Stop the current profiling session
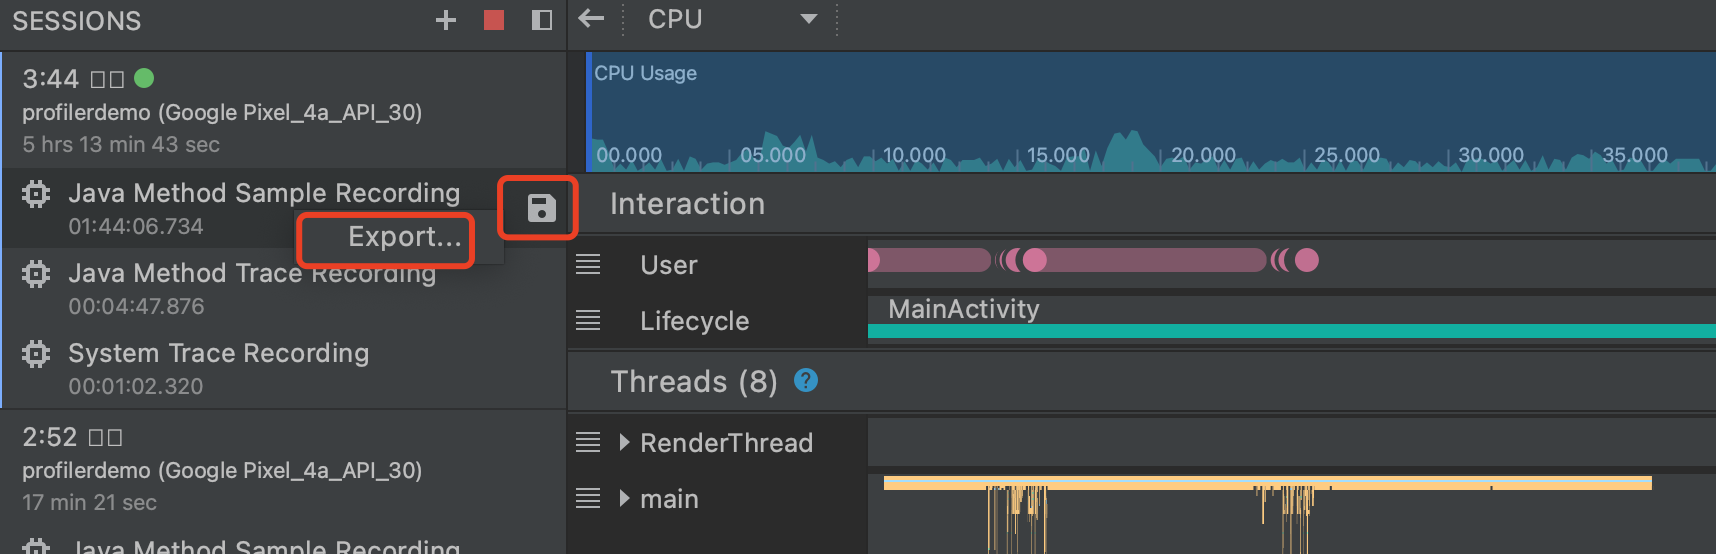This screenshot has width=1716, height=554. click(x=494, y=20)
